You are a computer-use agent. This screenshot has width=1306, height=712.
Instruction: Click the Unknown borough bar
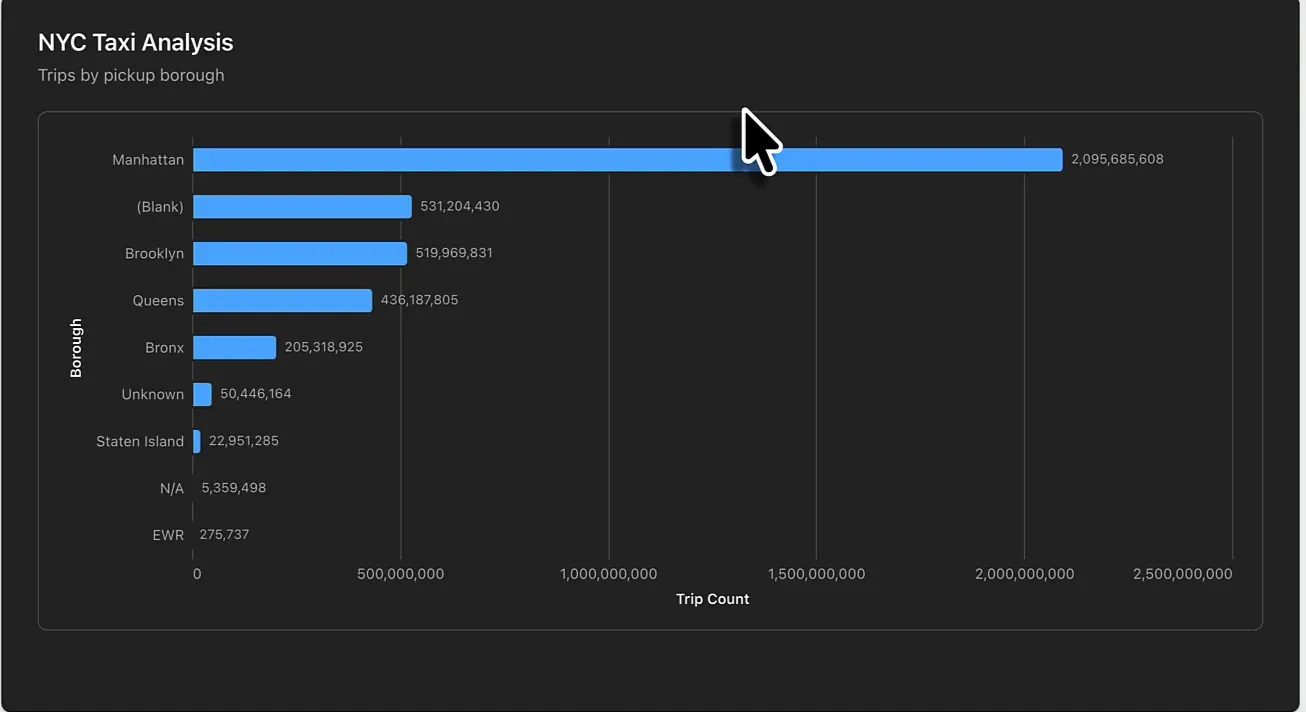(x=202, y=394)
